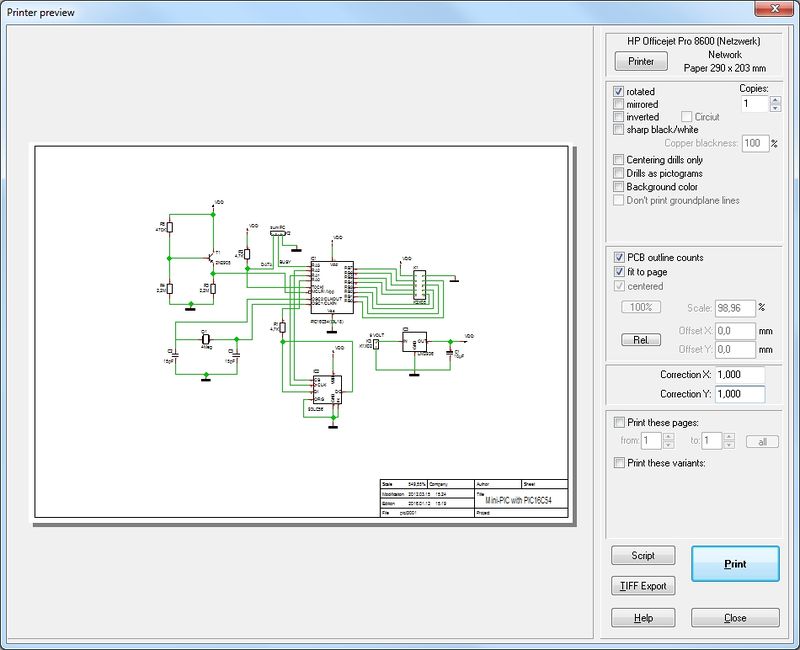Export the layout as TIFF

click(x=643, y=585)
